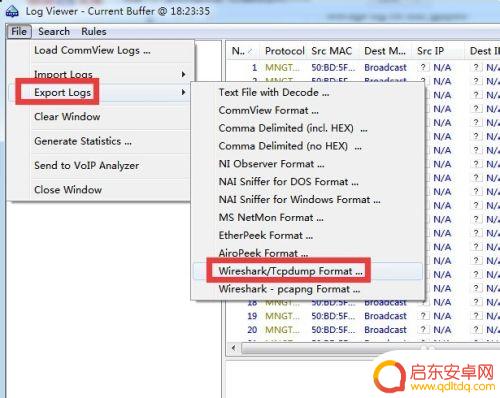Viewport: 500px width, 398px height.
Task: Click 50:BD:5F source MAC in row 1
Action: pos(333,68)
